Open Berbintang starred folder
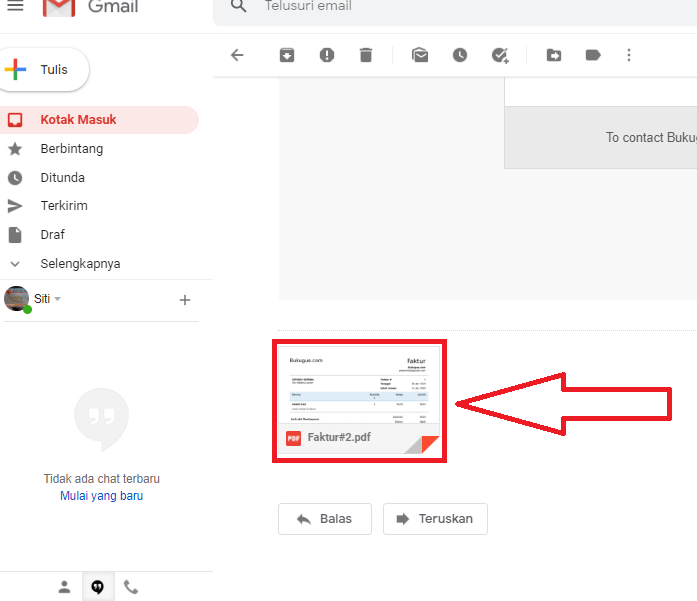 click(72, 148)
